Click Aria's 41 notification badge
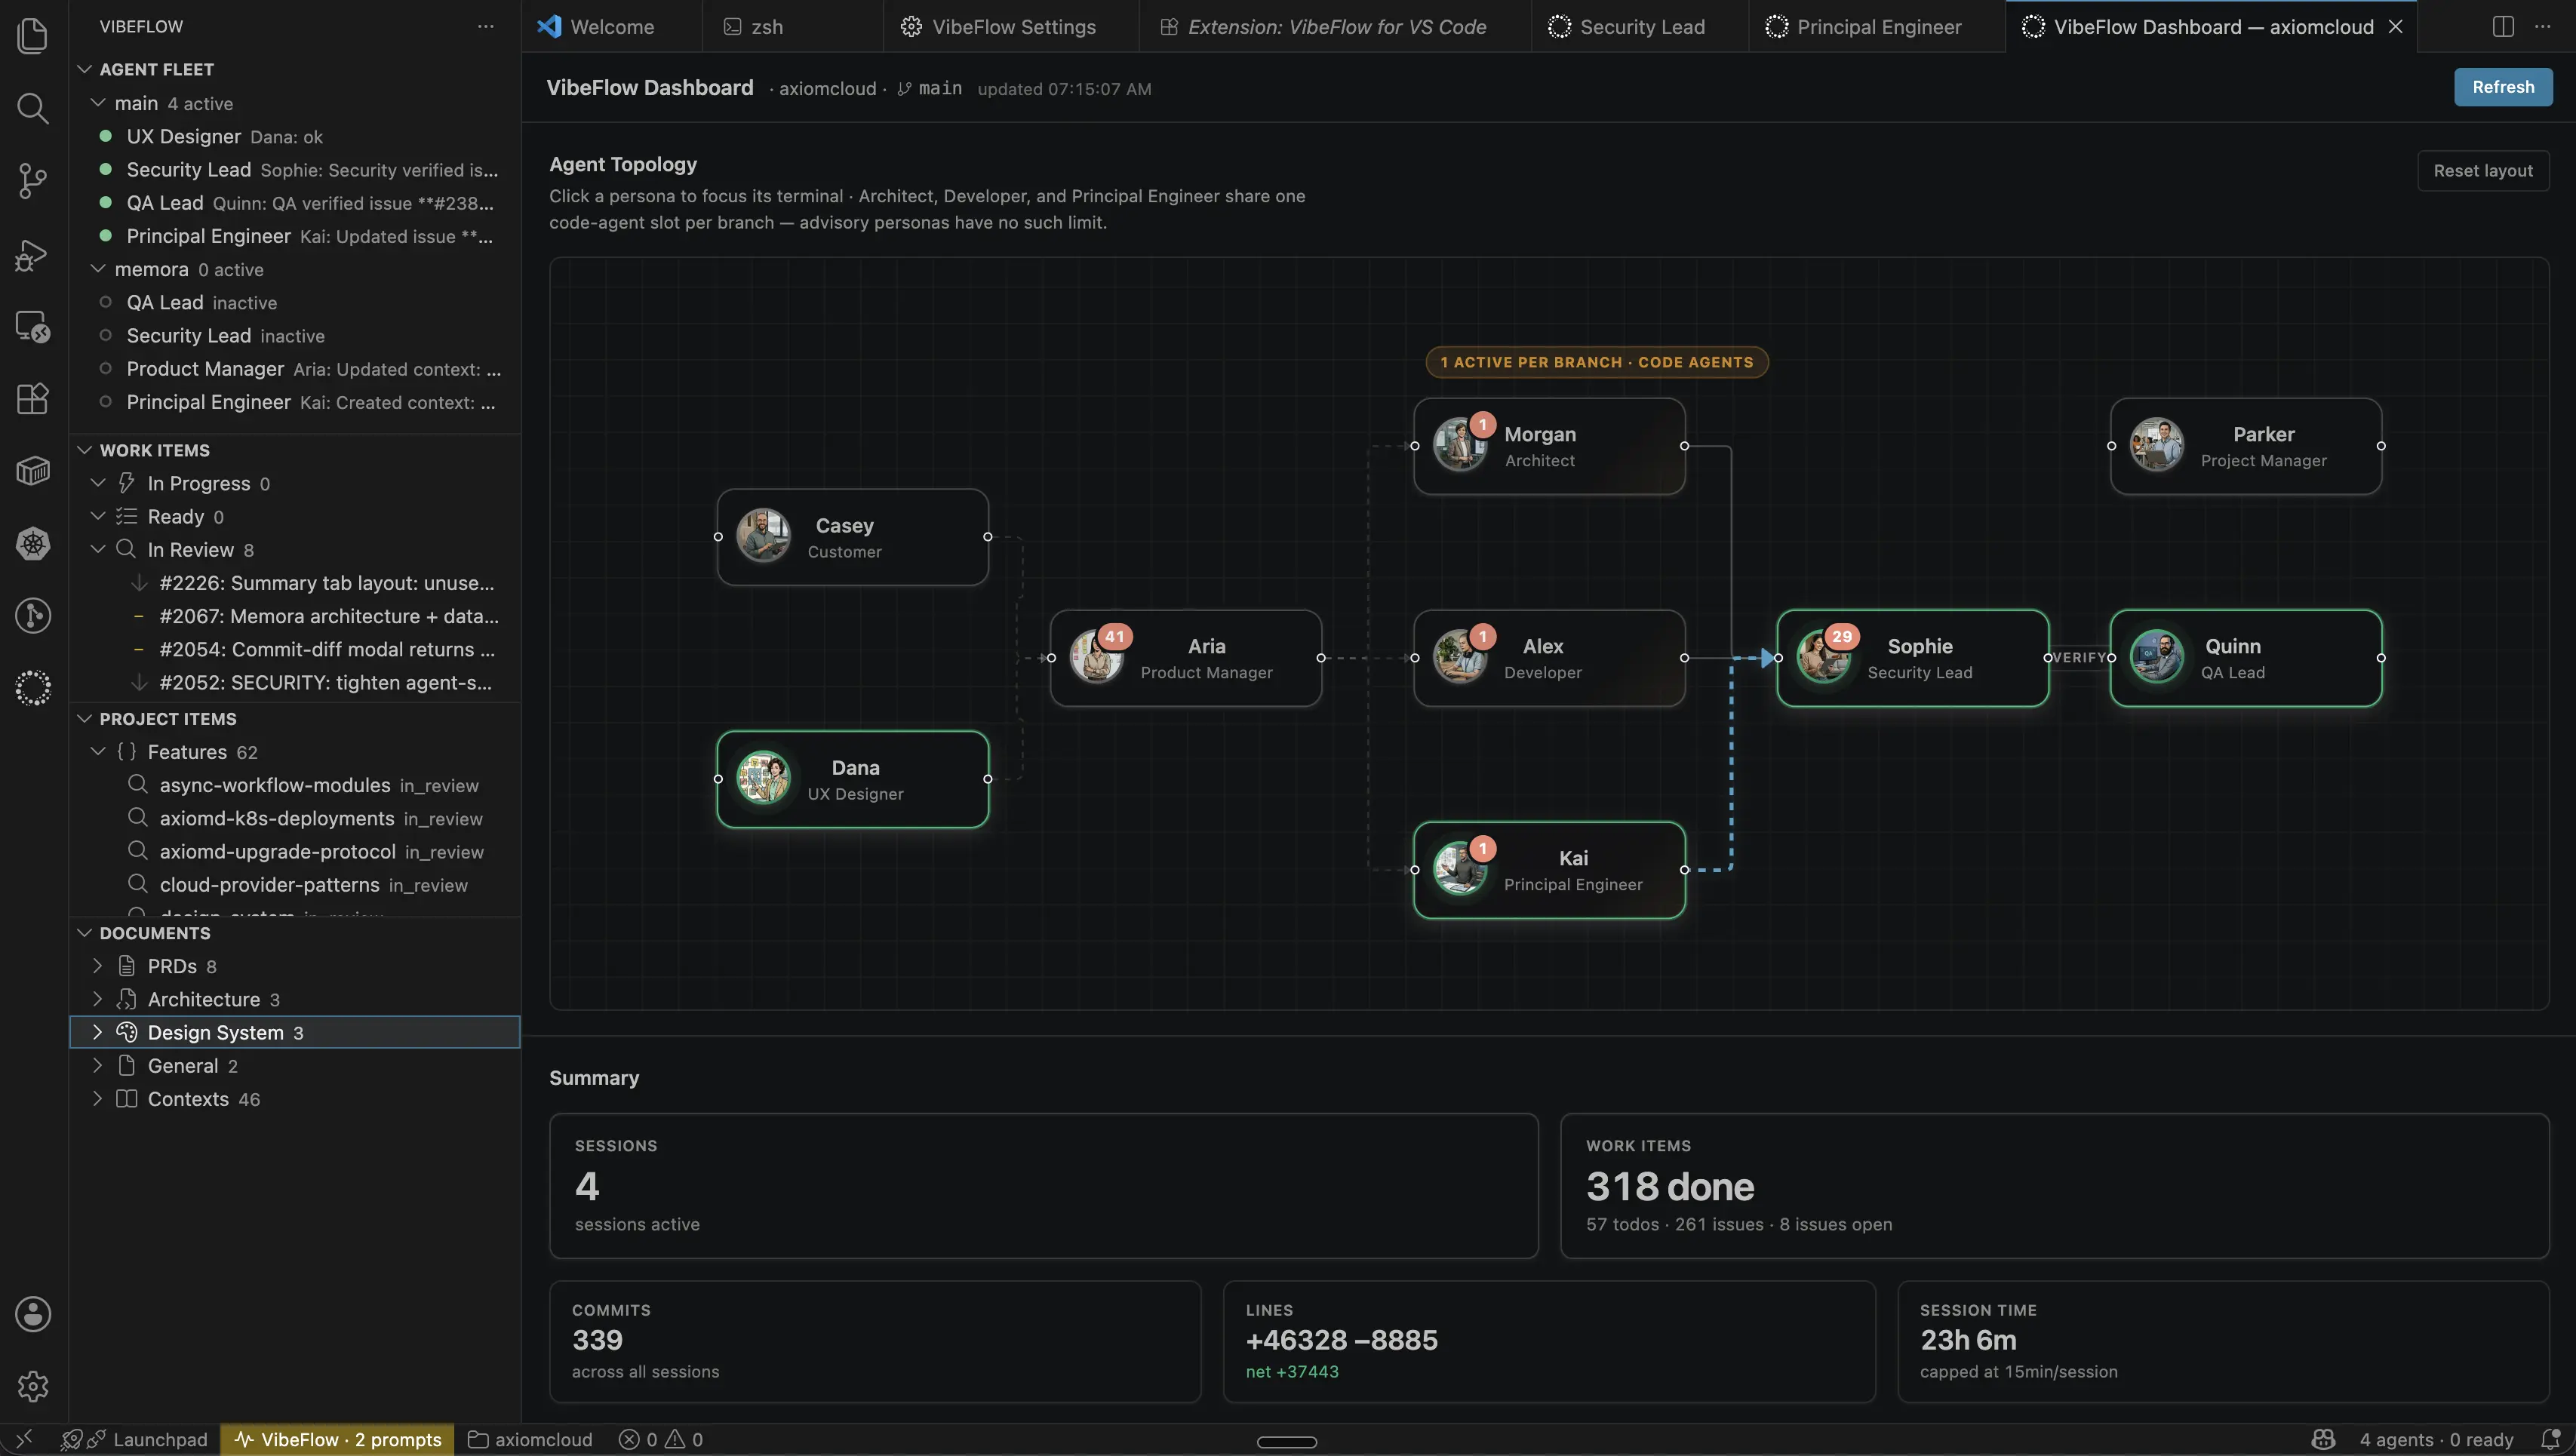The width and height of the screenshot is (2576, 1456). 1114,636
